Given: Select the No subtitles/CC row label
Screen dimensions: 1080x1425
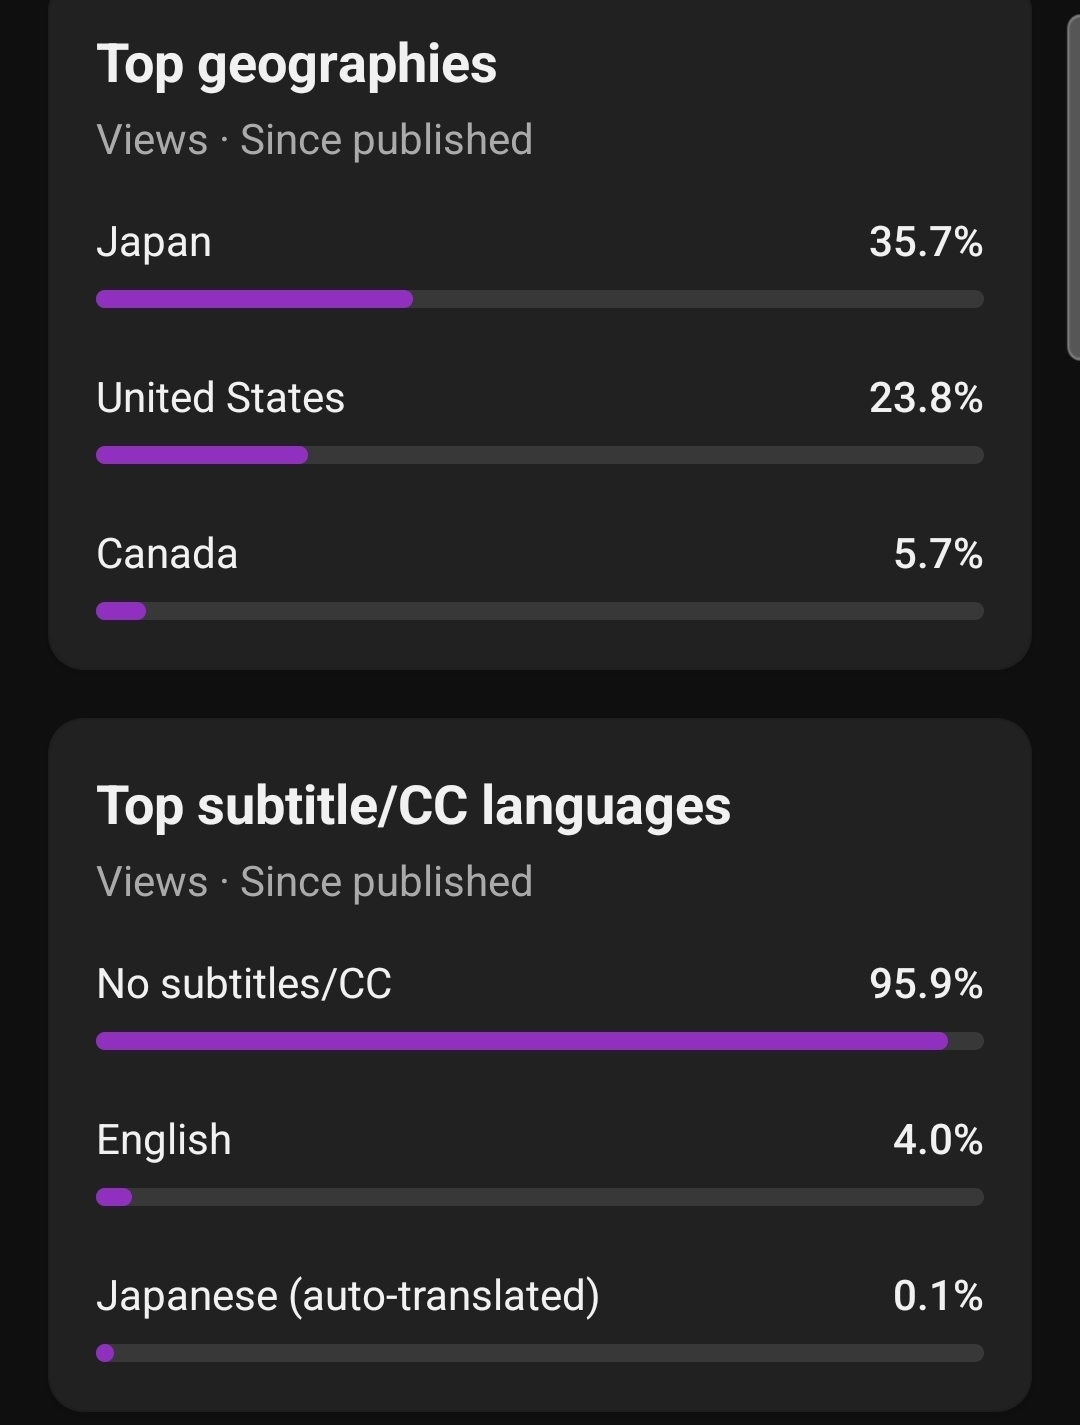Looking at the screenshot, I should coord(244,985).
